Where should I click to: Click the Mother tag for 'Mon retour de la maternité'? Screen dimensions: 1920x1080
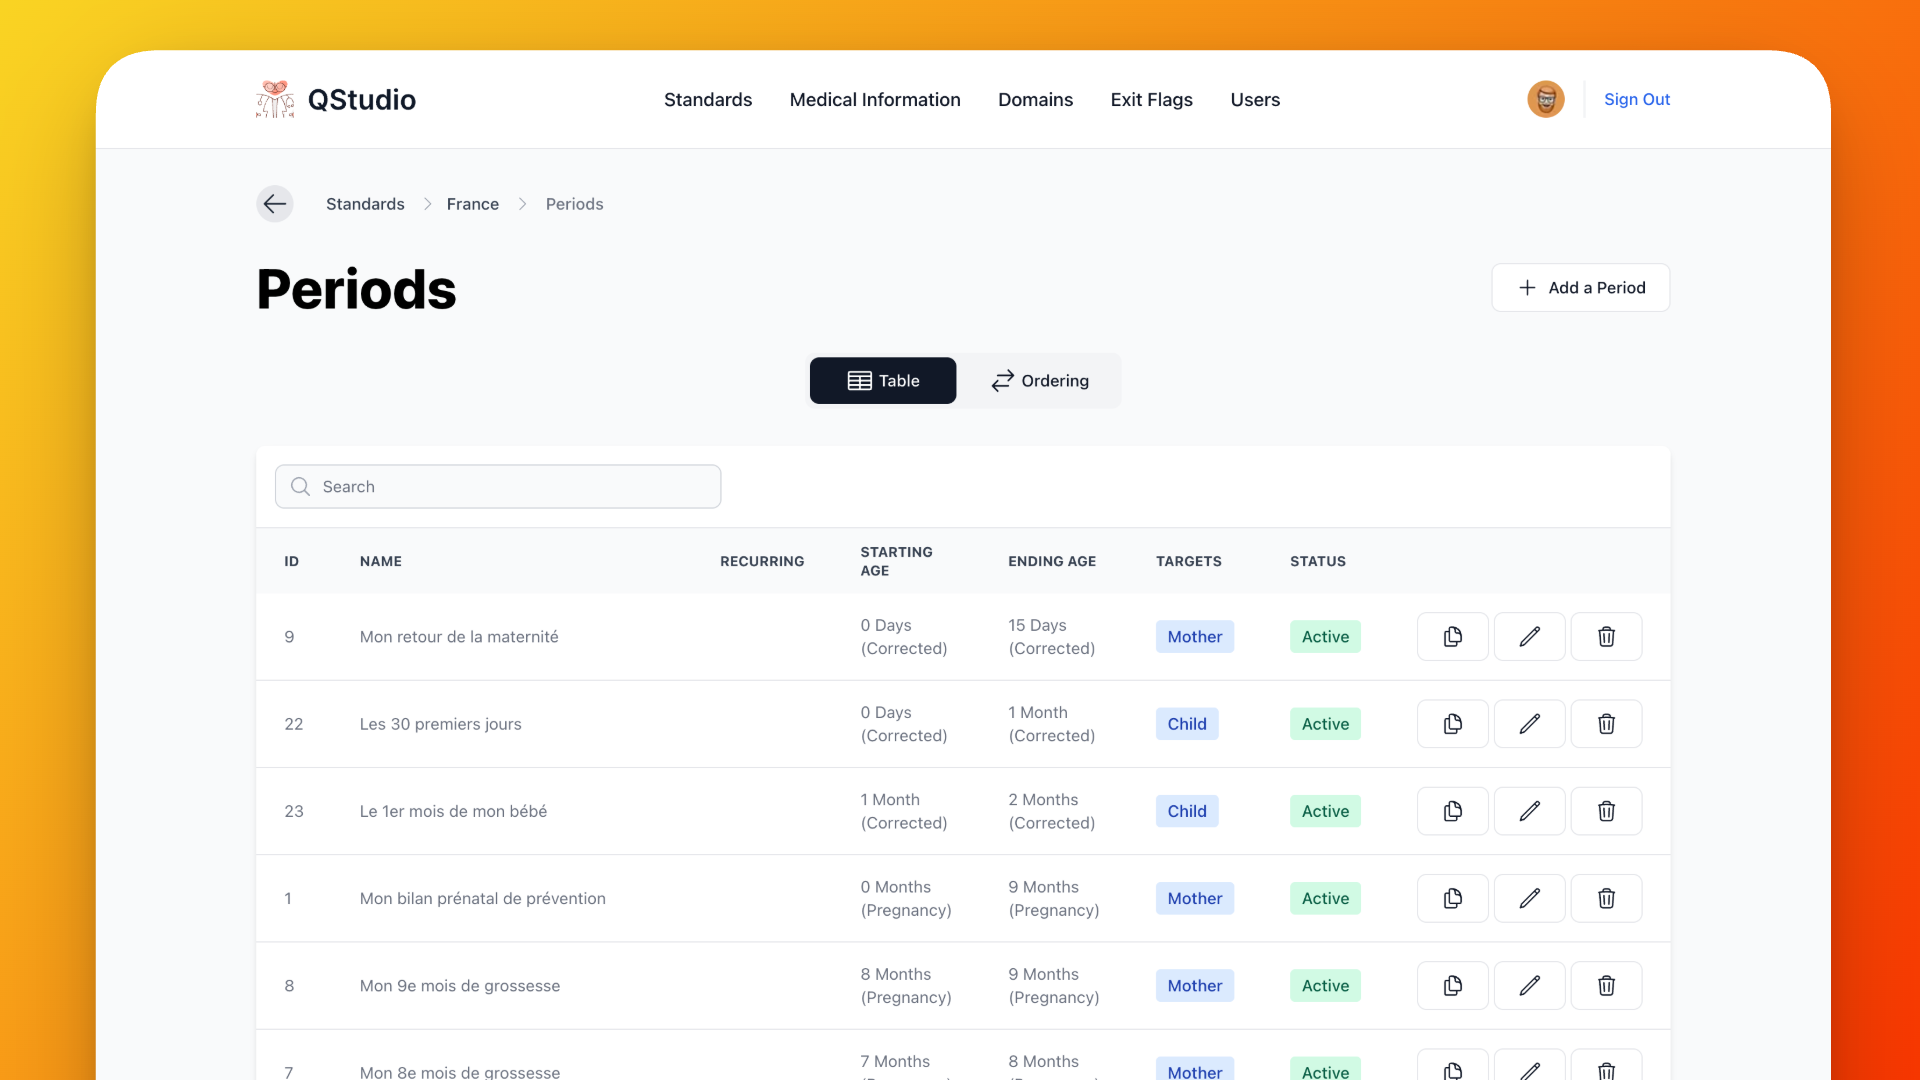1195,637
